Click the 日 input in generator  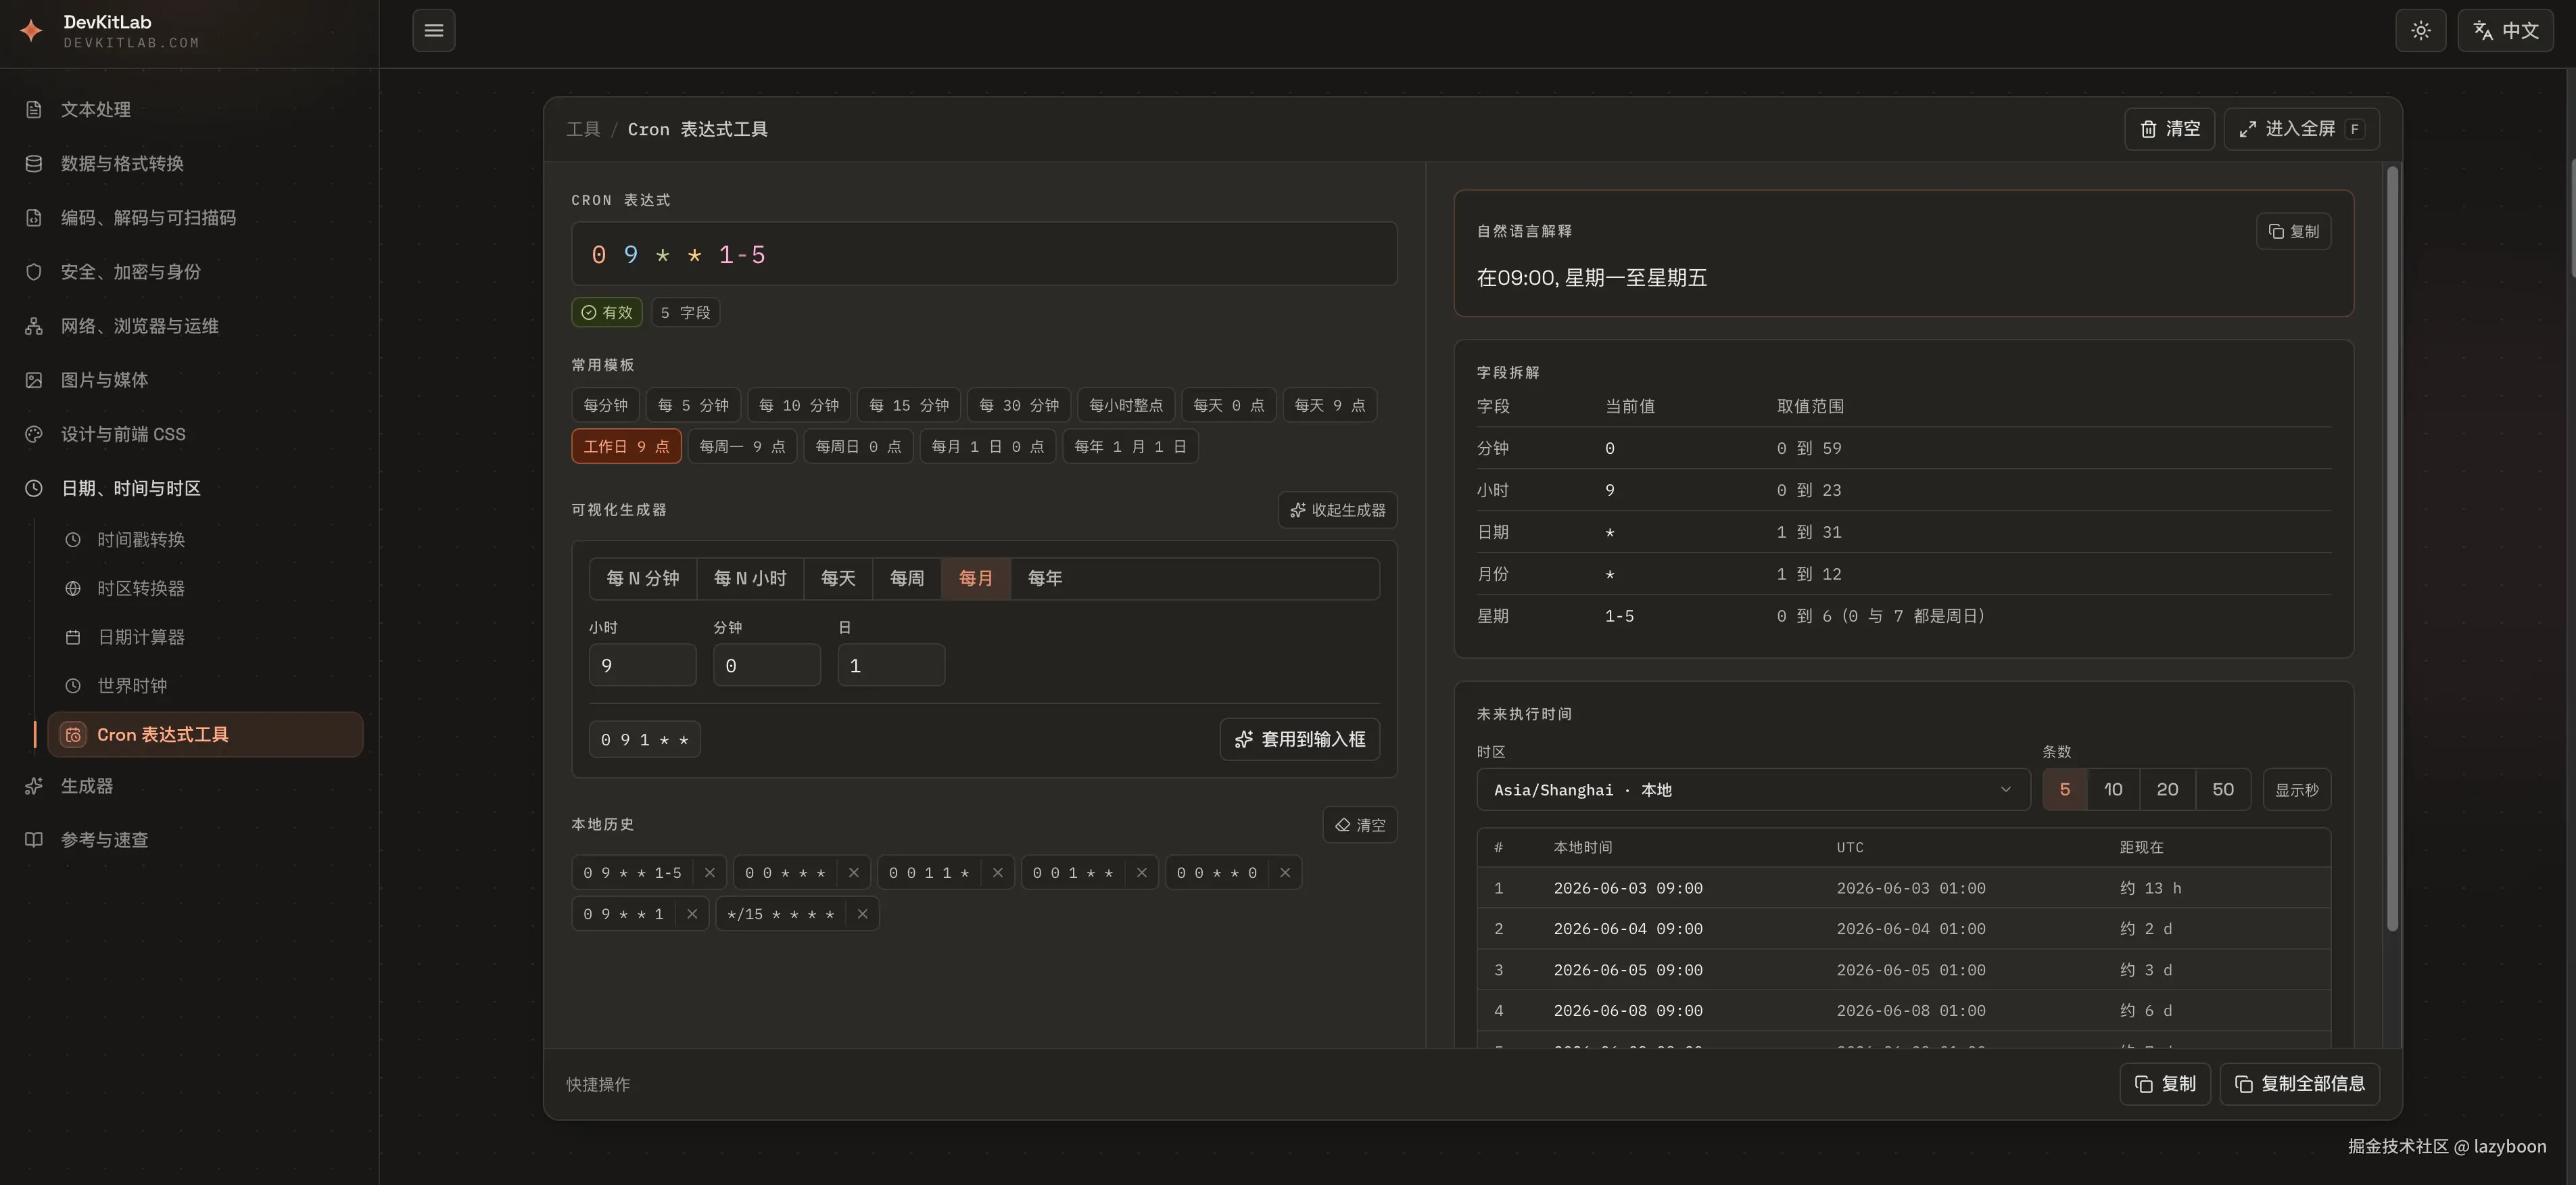pyautogui.click(x=891, y=665)
